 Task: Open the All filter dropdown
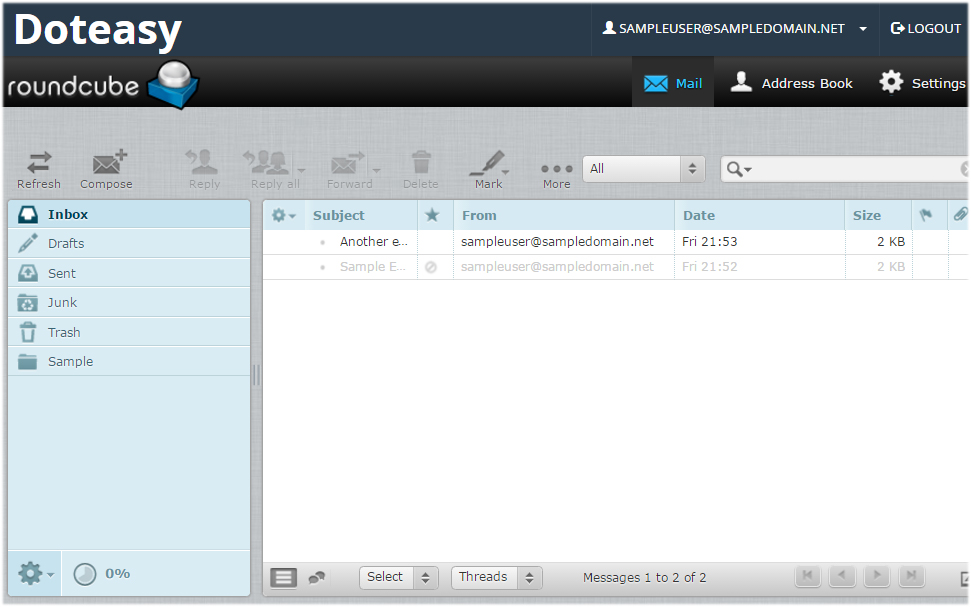[x=643, y=169]
